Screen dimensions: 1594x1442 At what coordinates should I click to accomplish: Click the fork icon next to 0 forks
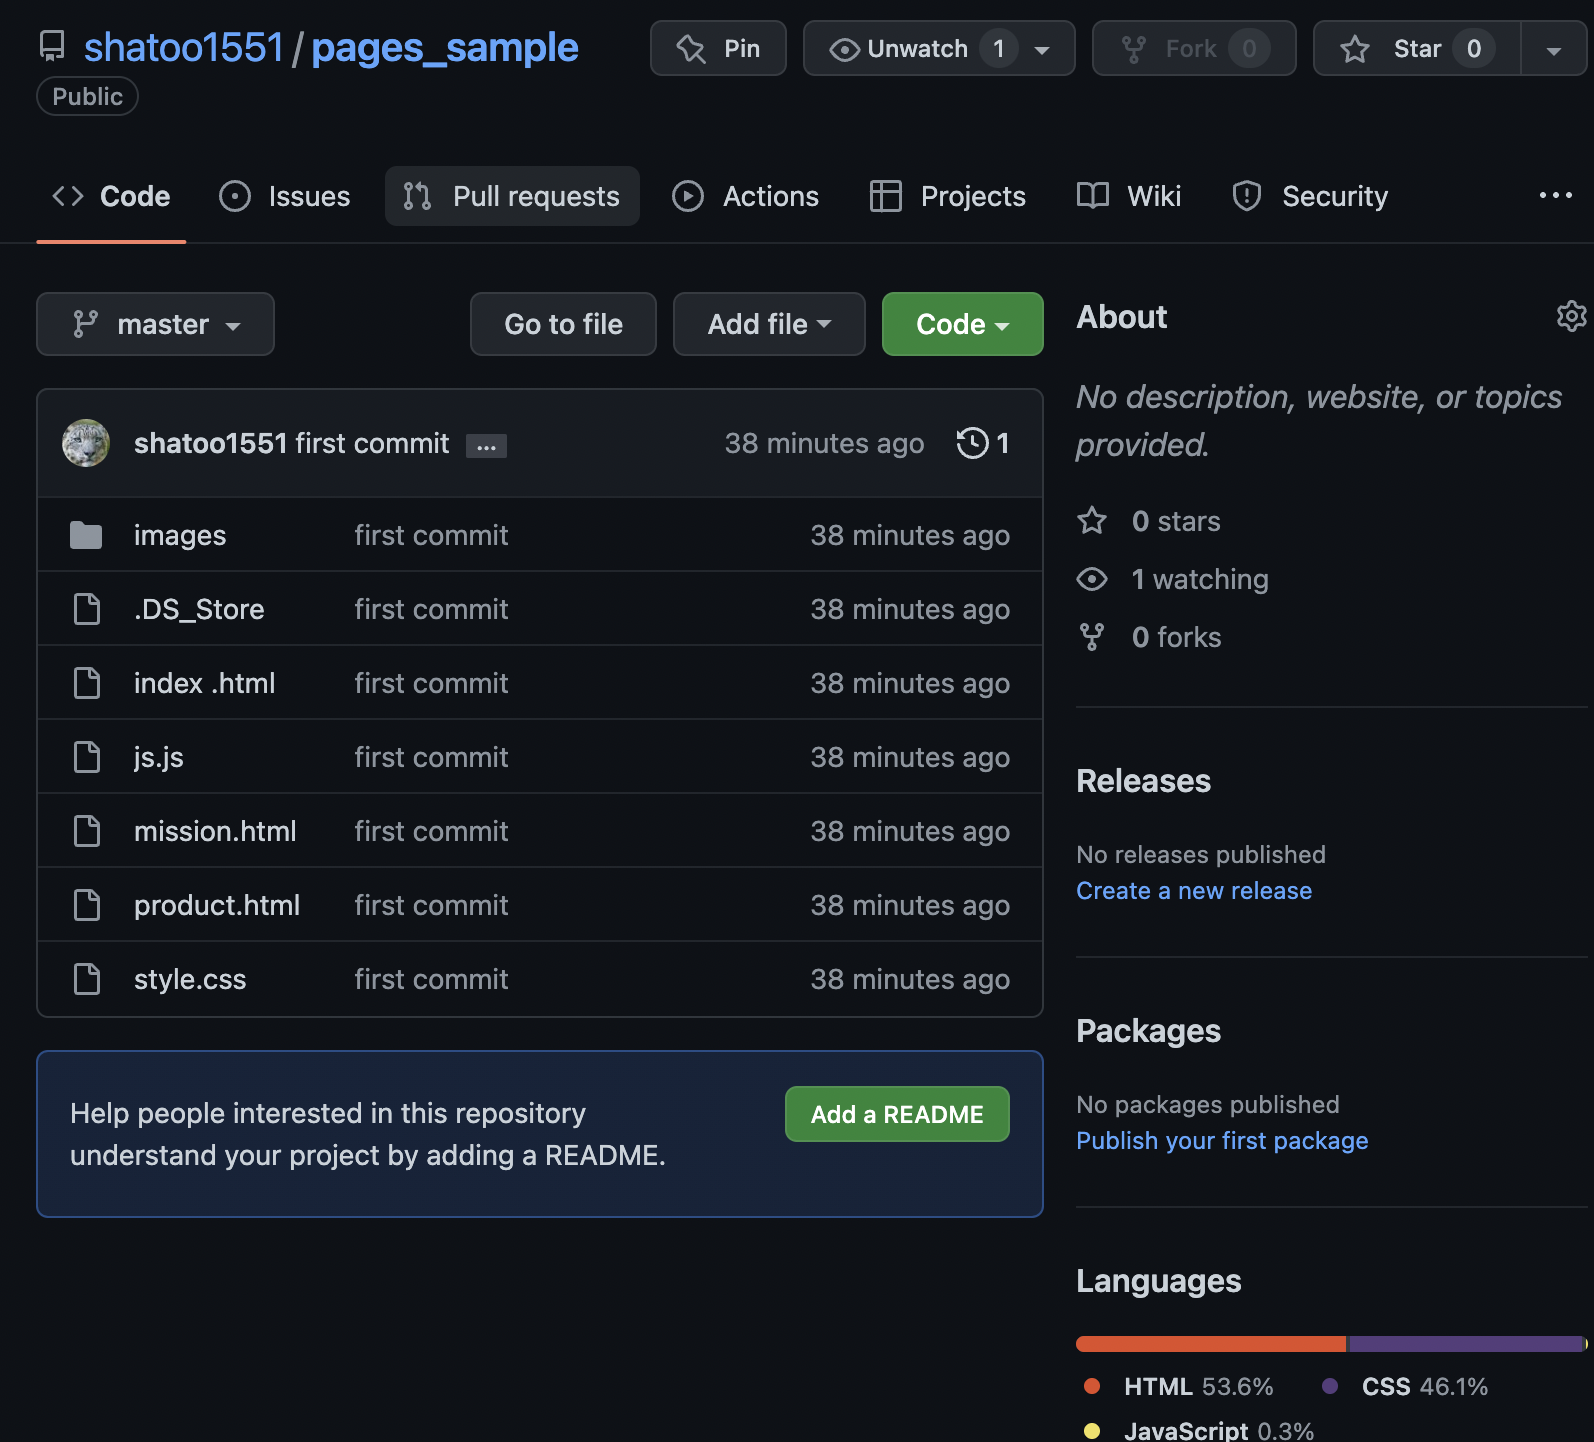click(x=1092, y=637)
